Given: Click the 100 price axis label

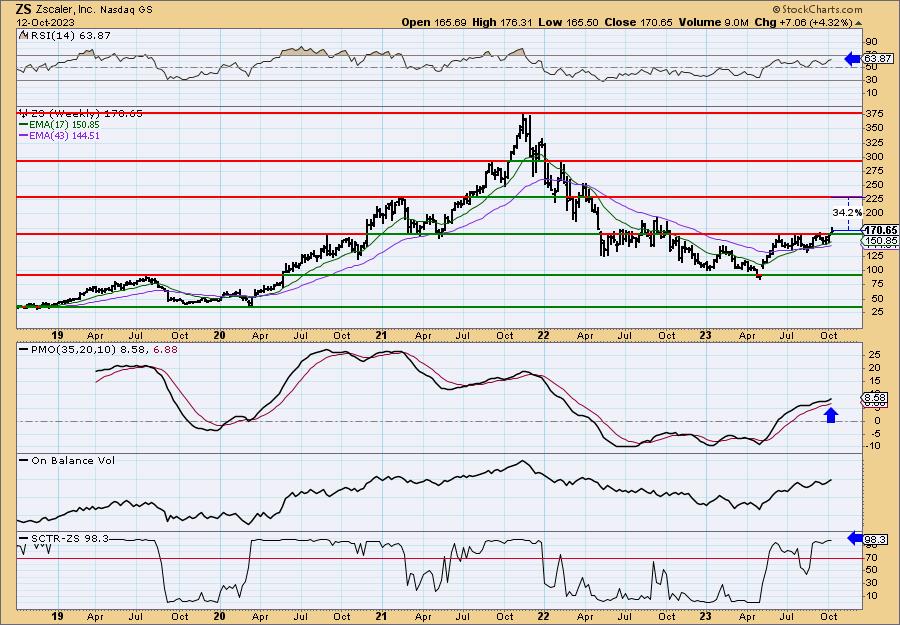Looking at the screenshot, I should 875,270.
